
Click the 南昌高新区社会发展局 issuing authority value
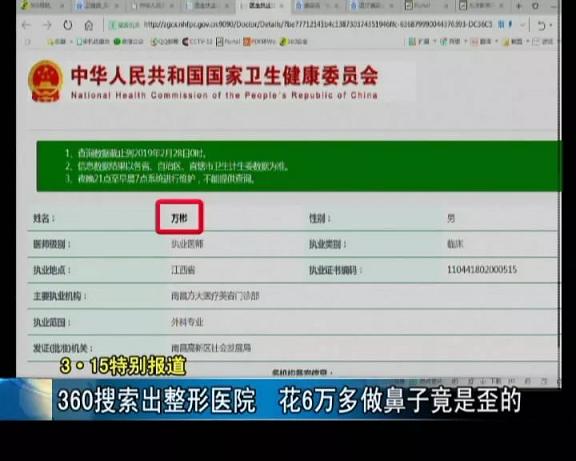[211, 347]
